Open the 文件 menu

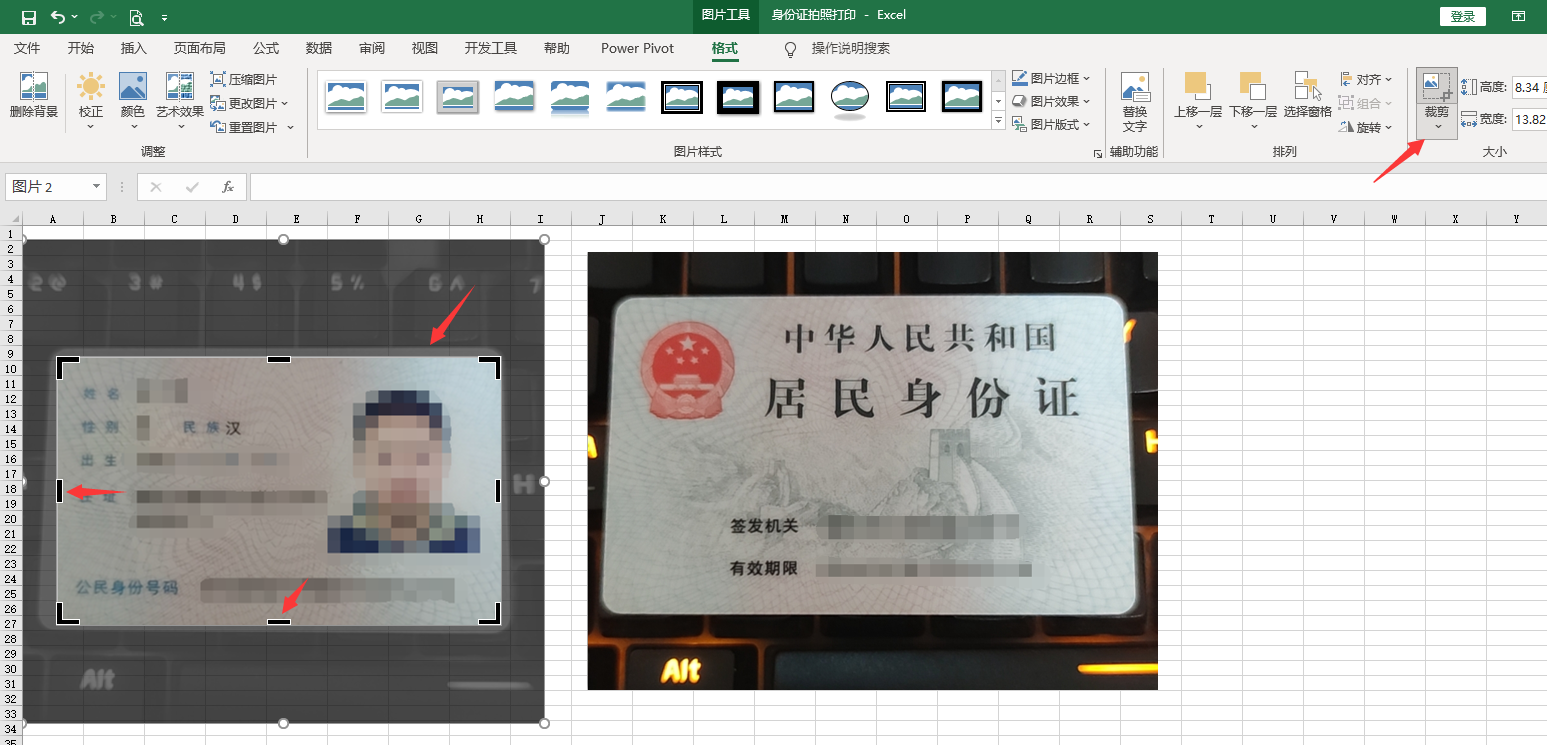[x=27, y=48]
